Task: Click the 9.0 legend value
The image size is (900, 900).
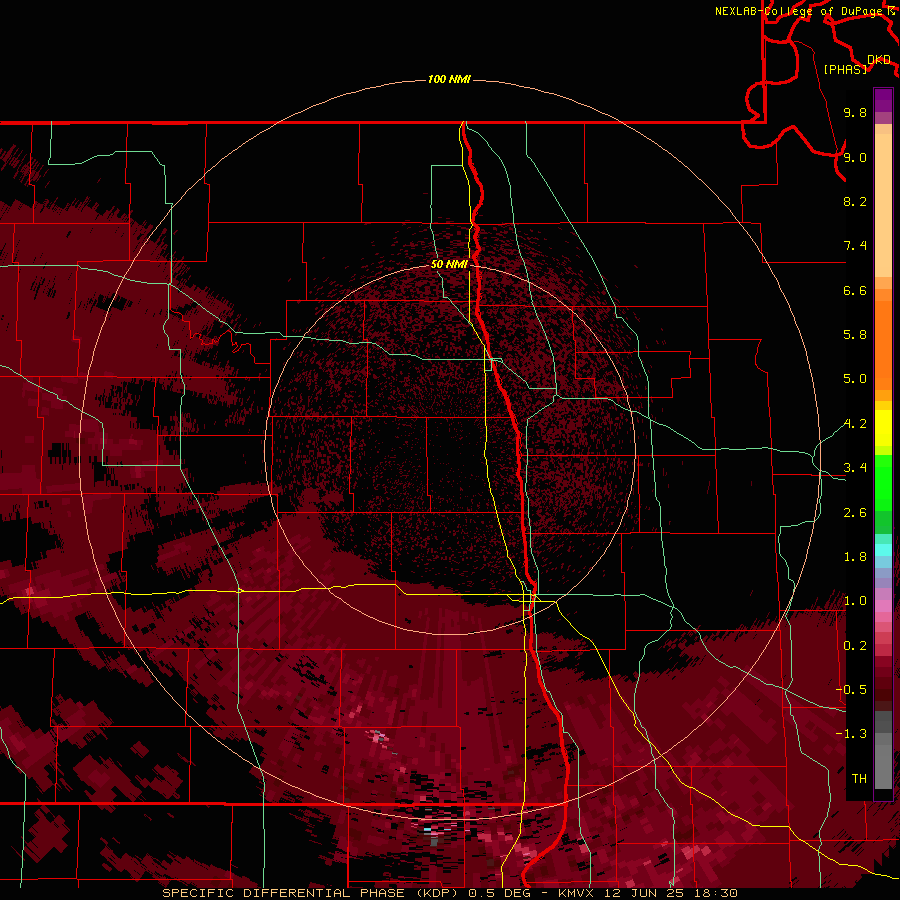Action: pyautogui.click(x=855, y=157)
